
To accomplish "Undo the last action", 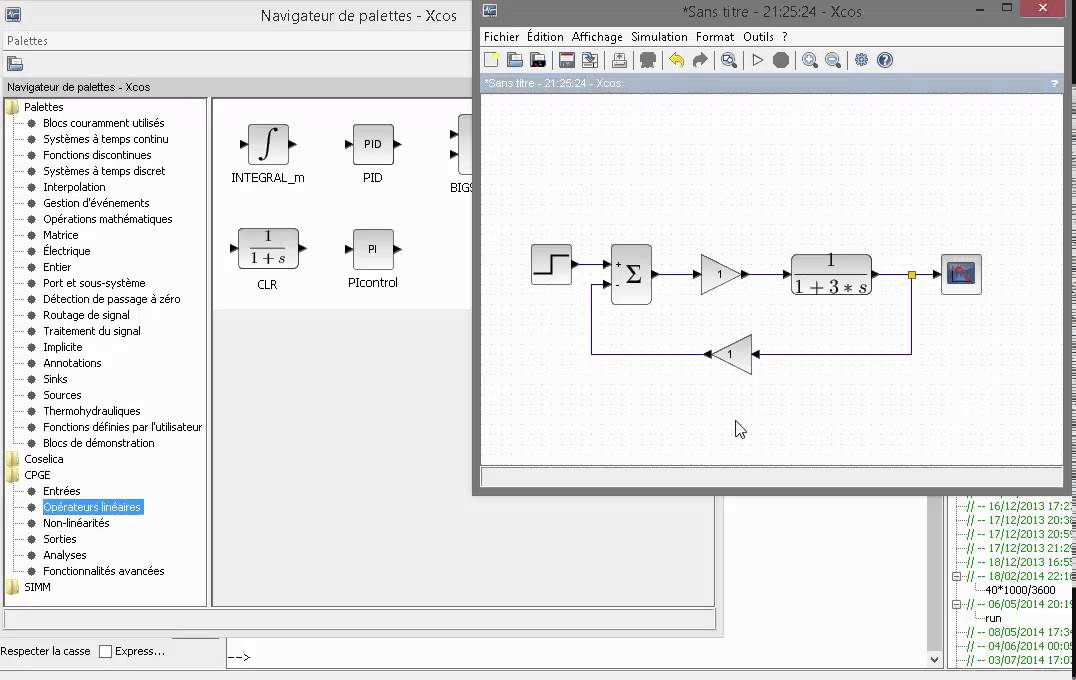I will pyautogui.click(x=677, y=60).
